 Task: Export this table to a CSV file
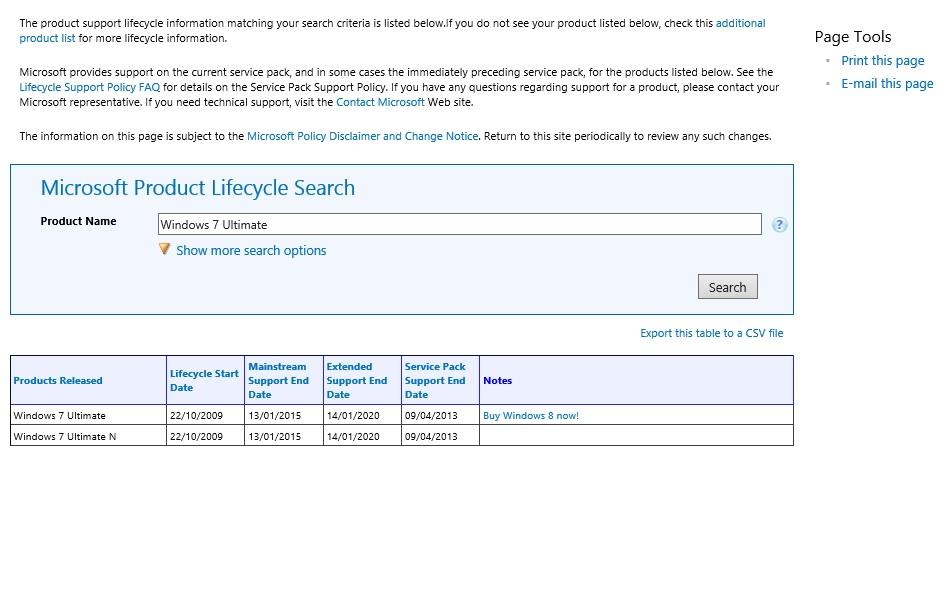(712, 333)
